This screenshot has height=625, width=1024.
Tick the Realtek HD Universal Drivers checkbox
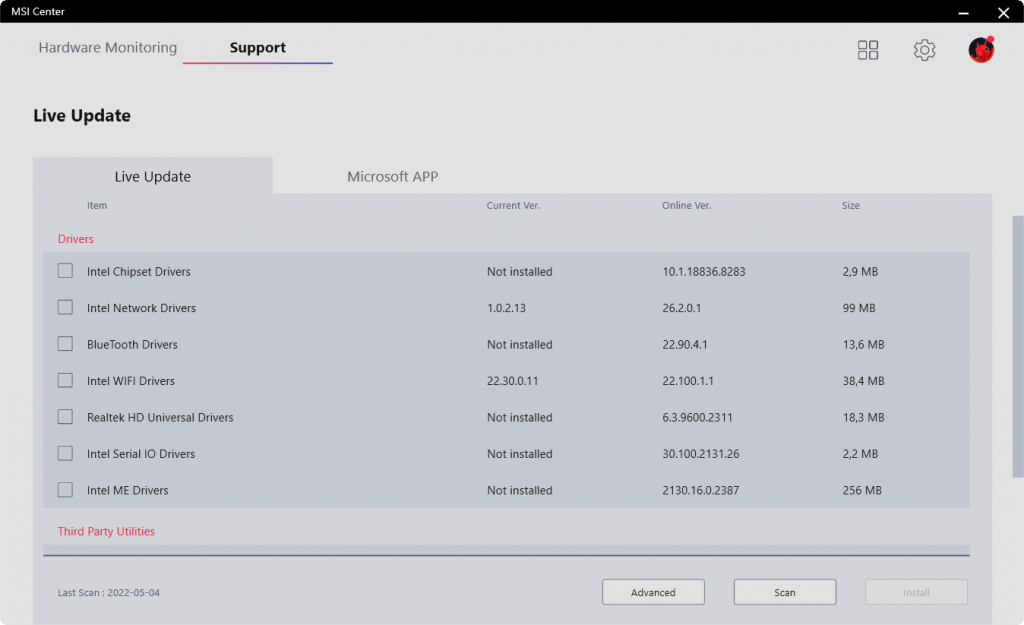tap(65, 417)
